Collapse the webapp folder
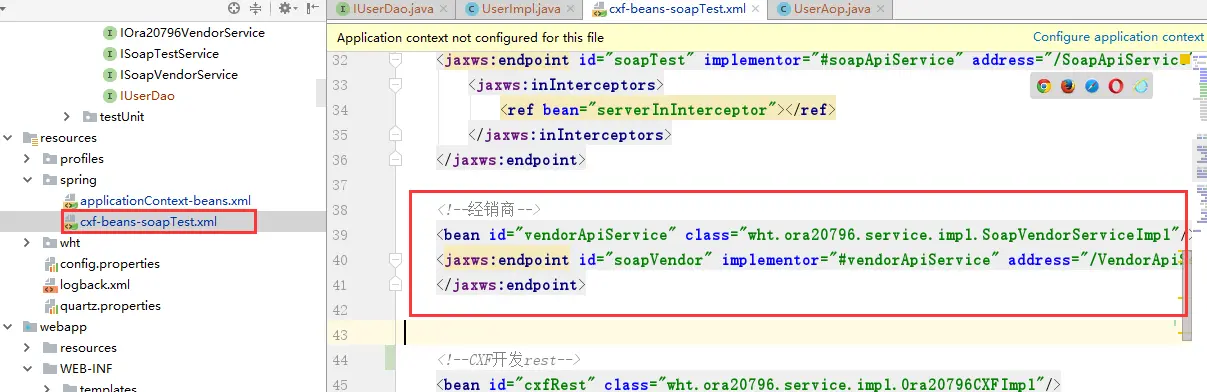The image size is (1207, 392). [x=8, y=327]
